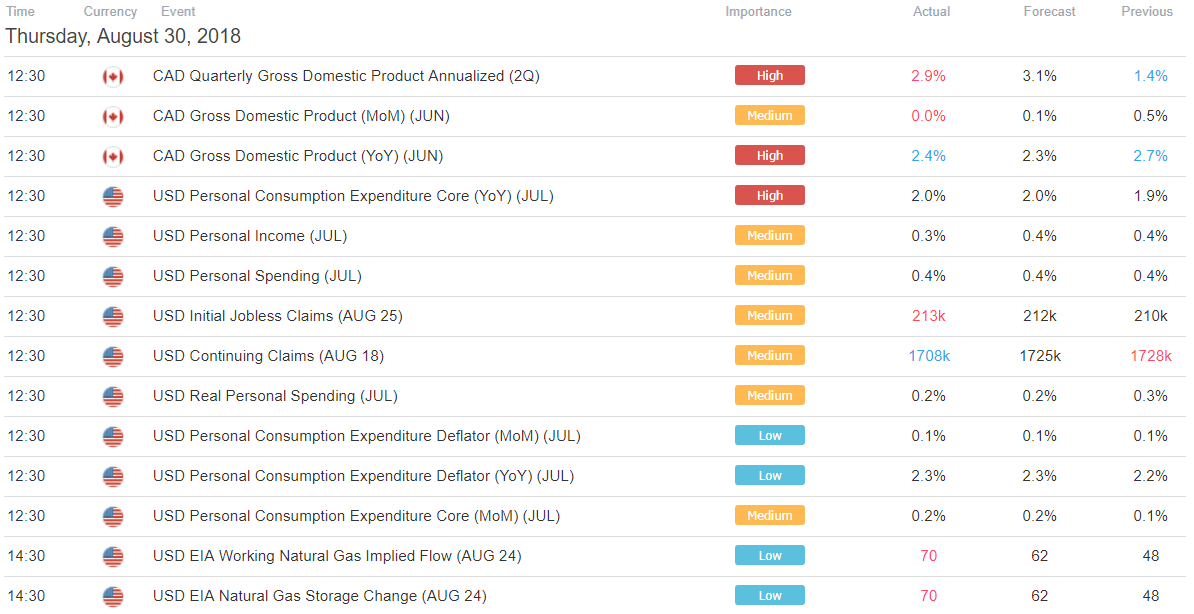Click US flag for EIA Natural Gas Storage Change
The height and width of the screenshot is (614, 1194).
[113, 596]
